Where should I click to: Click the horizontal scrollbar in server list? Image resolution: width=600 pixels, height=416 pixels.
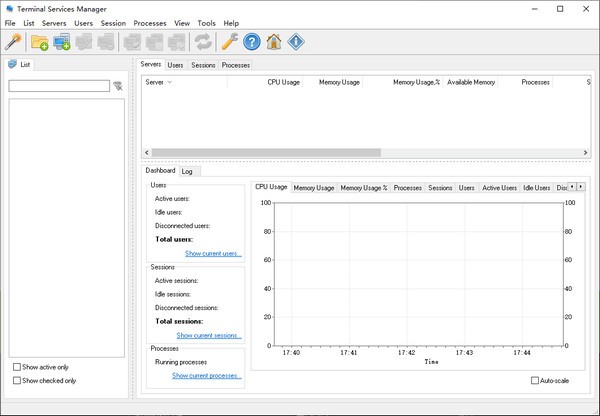(266, 152)
